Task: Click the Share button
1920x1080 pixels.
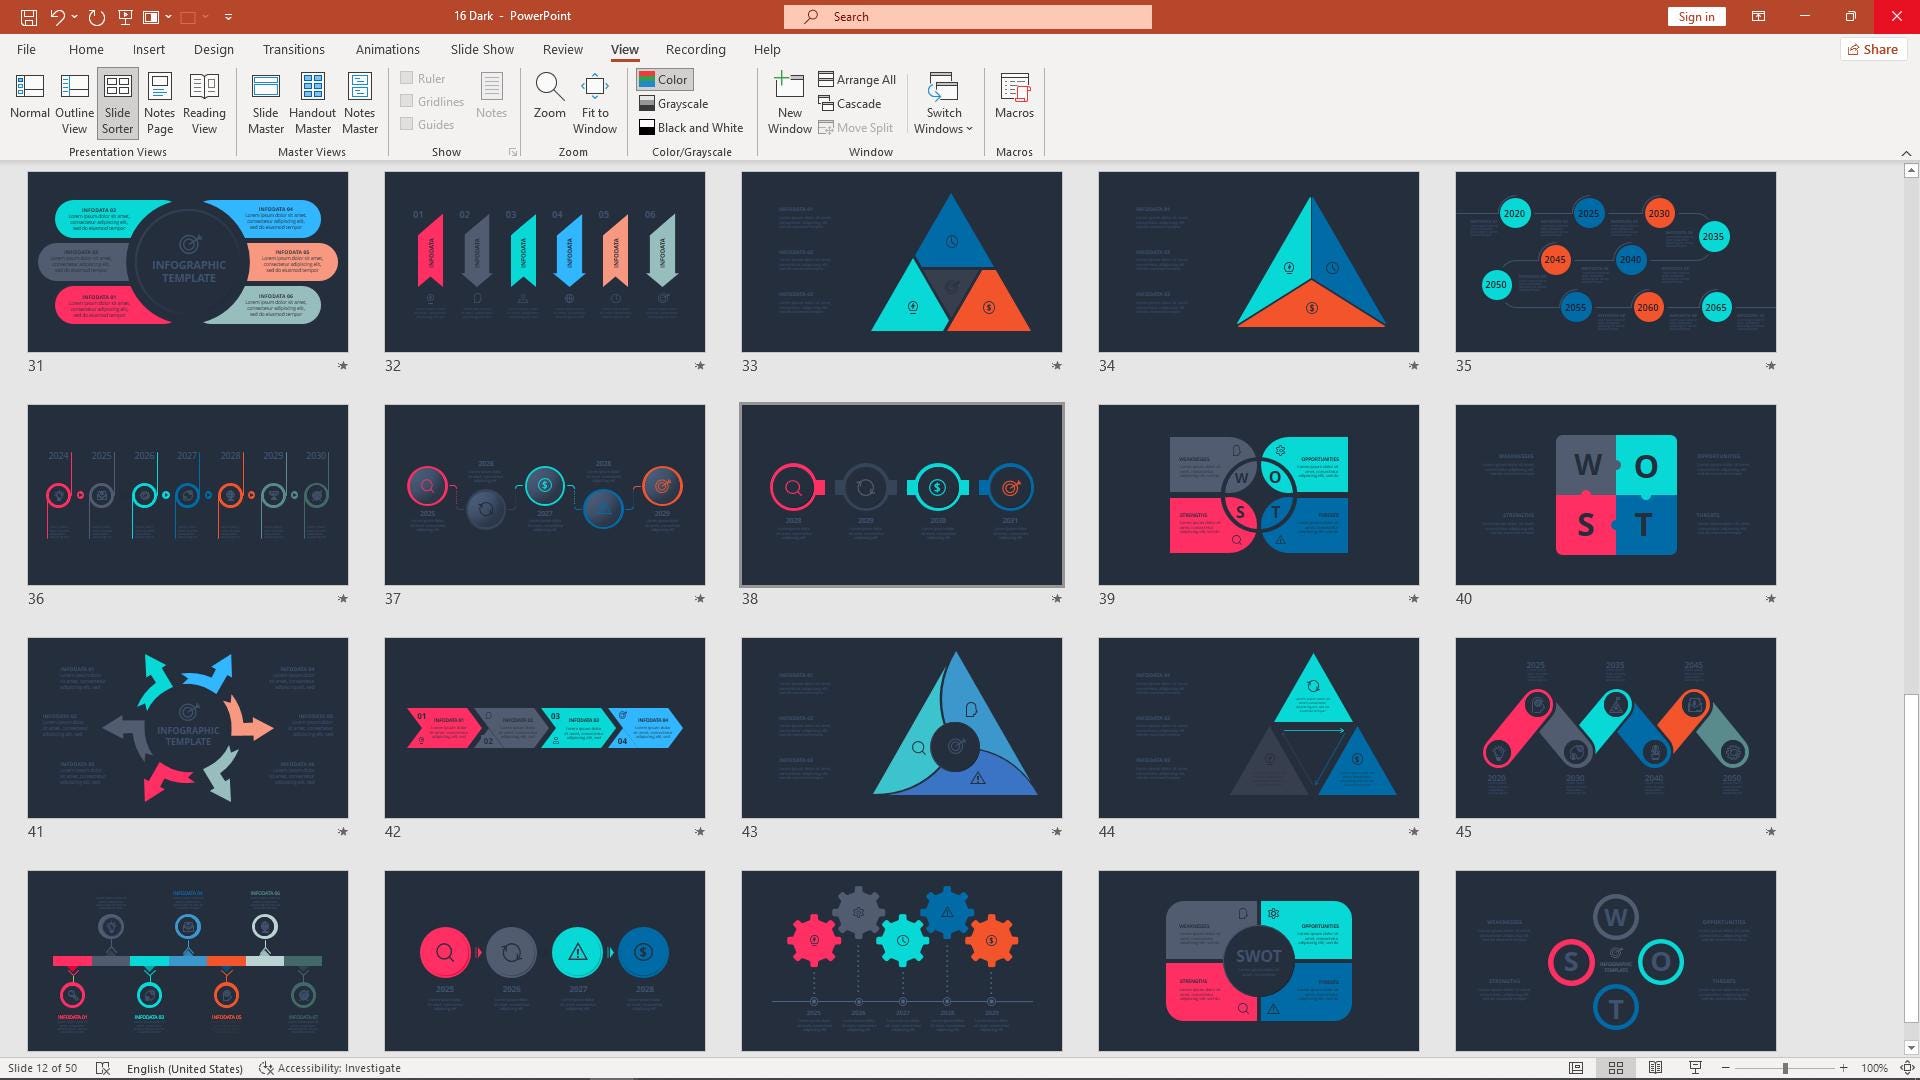Action: [1872, 49]
